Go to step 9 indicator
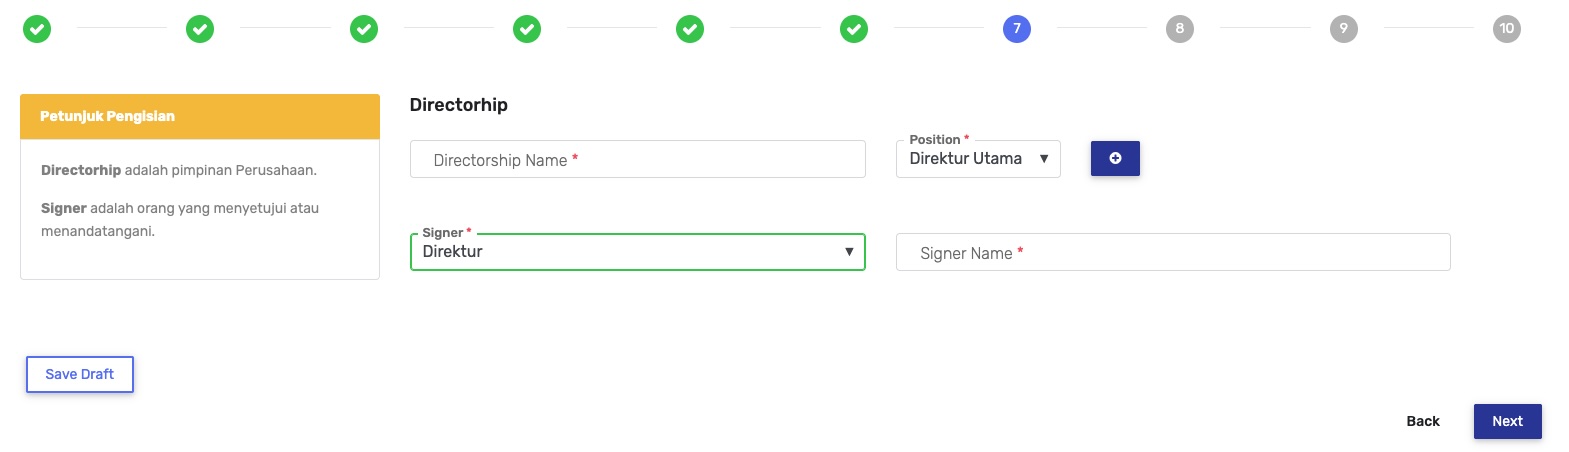The width and height of the screenshot is (1569, 452). tap(1344, 29)
